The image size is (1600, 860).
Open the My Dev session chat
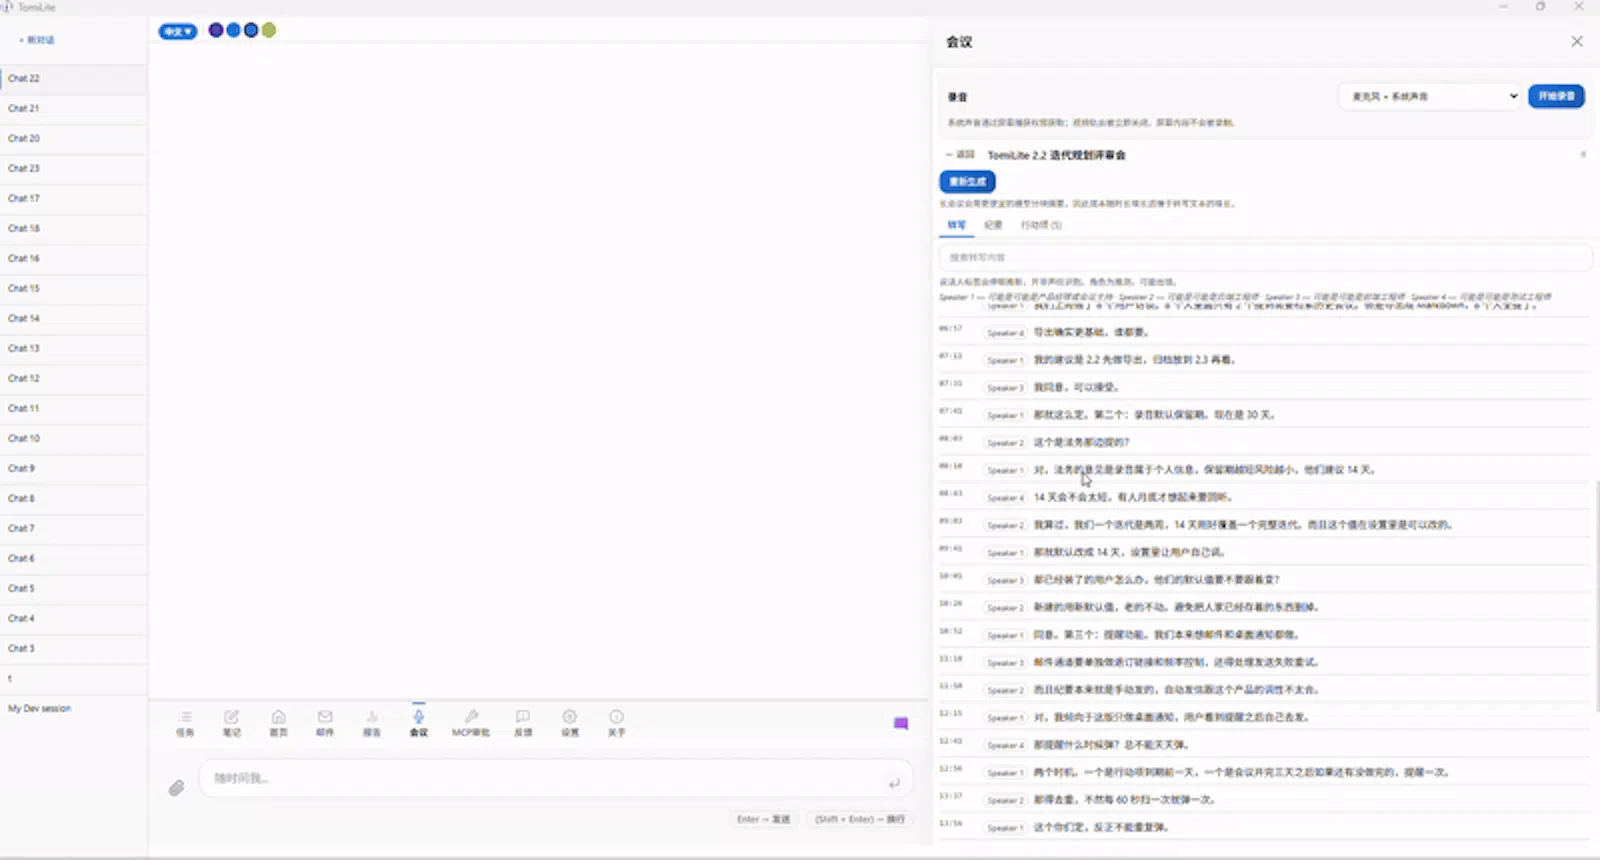tap(74, 708)
